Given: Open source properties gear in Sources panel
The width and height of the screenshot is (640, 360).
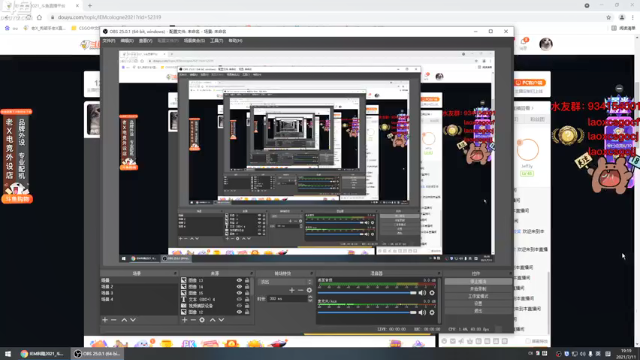Looking at the screenshot, I should point(202,320).
